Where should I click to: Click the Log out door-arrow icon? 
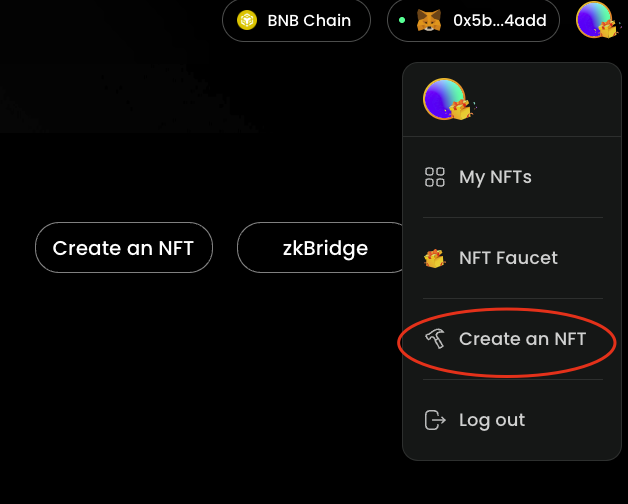(x=435, y=420)
